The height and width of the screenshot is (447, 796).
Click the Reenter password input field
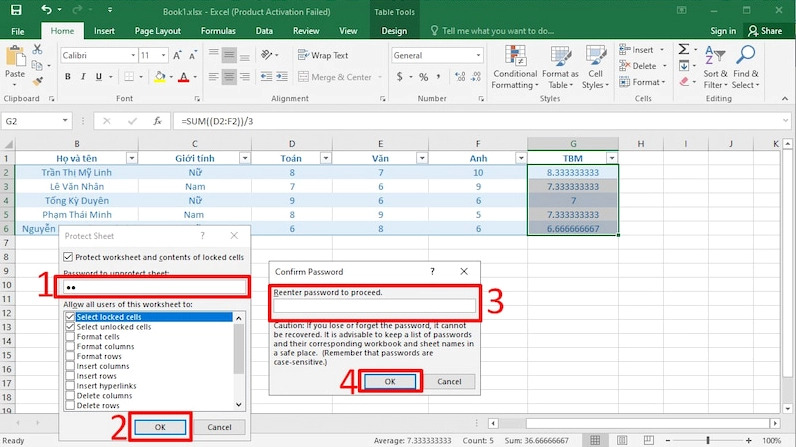pyautogui.click(x=375, y=305)
